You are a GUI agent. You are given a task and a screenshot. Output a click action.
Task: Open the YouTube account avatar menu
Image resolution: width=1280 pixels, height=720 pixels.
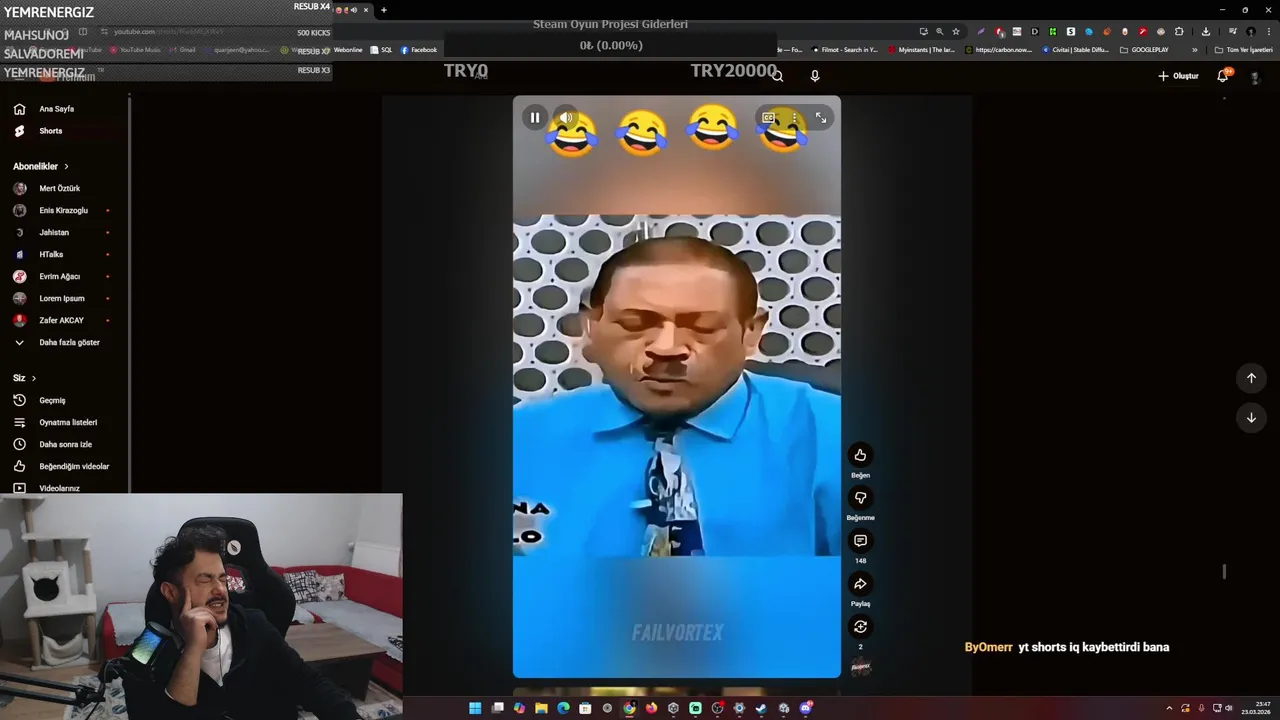(1255, 77)
